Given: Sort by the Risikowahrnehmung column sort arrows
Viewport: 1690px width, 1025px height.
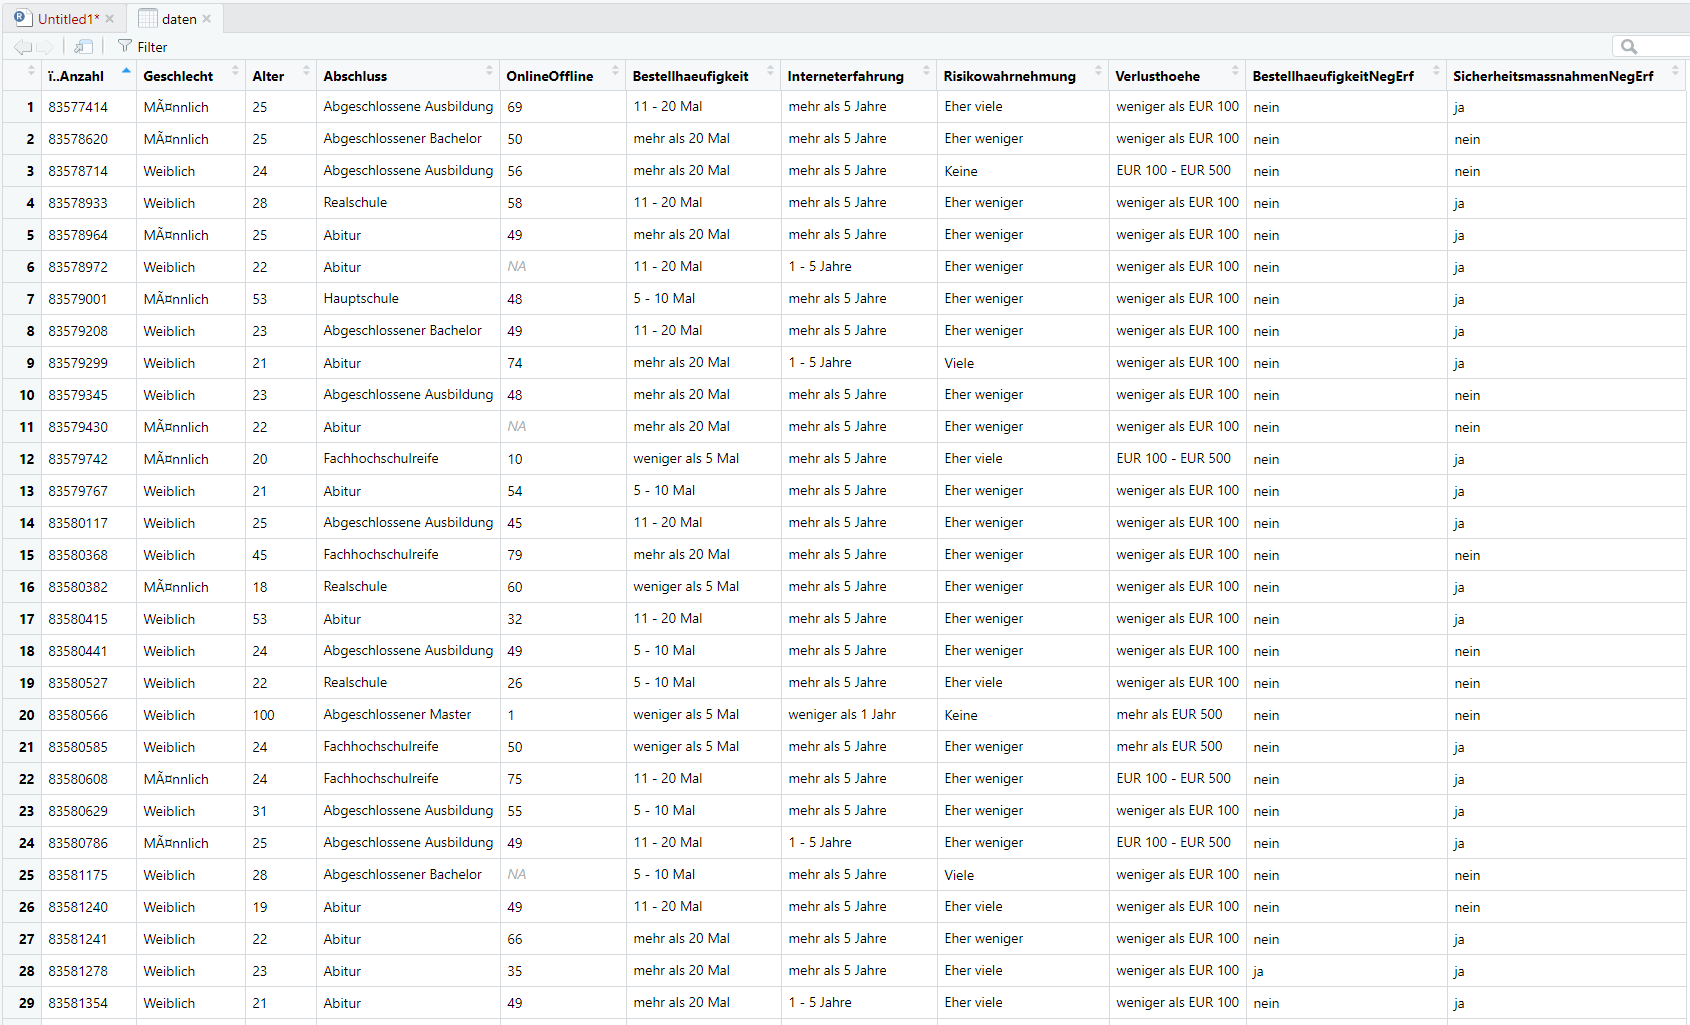Looking at the screenshot, I should [x=1098, y=71].
